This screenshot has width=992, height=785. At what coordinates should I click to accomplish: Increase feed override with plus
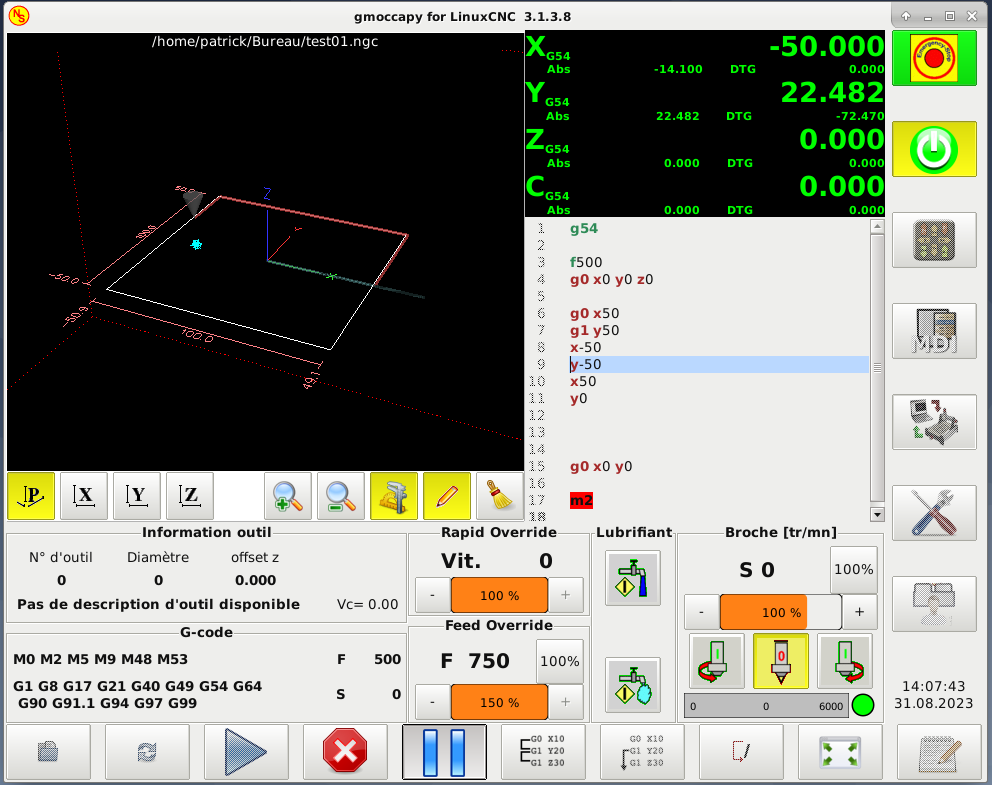(x=566, y=702)
